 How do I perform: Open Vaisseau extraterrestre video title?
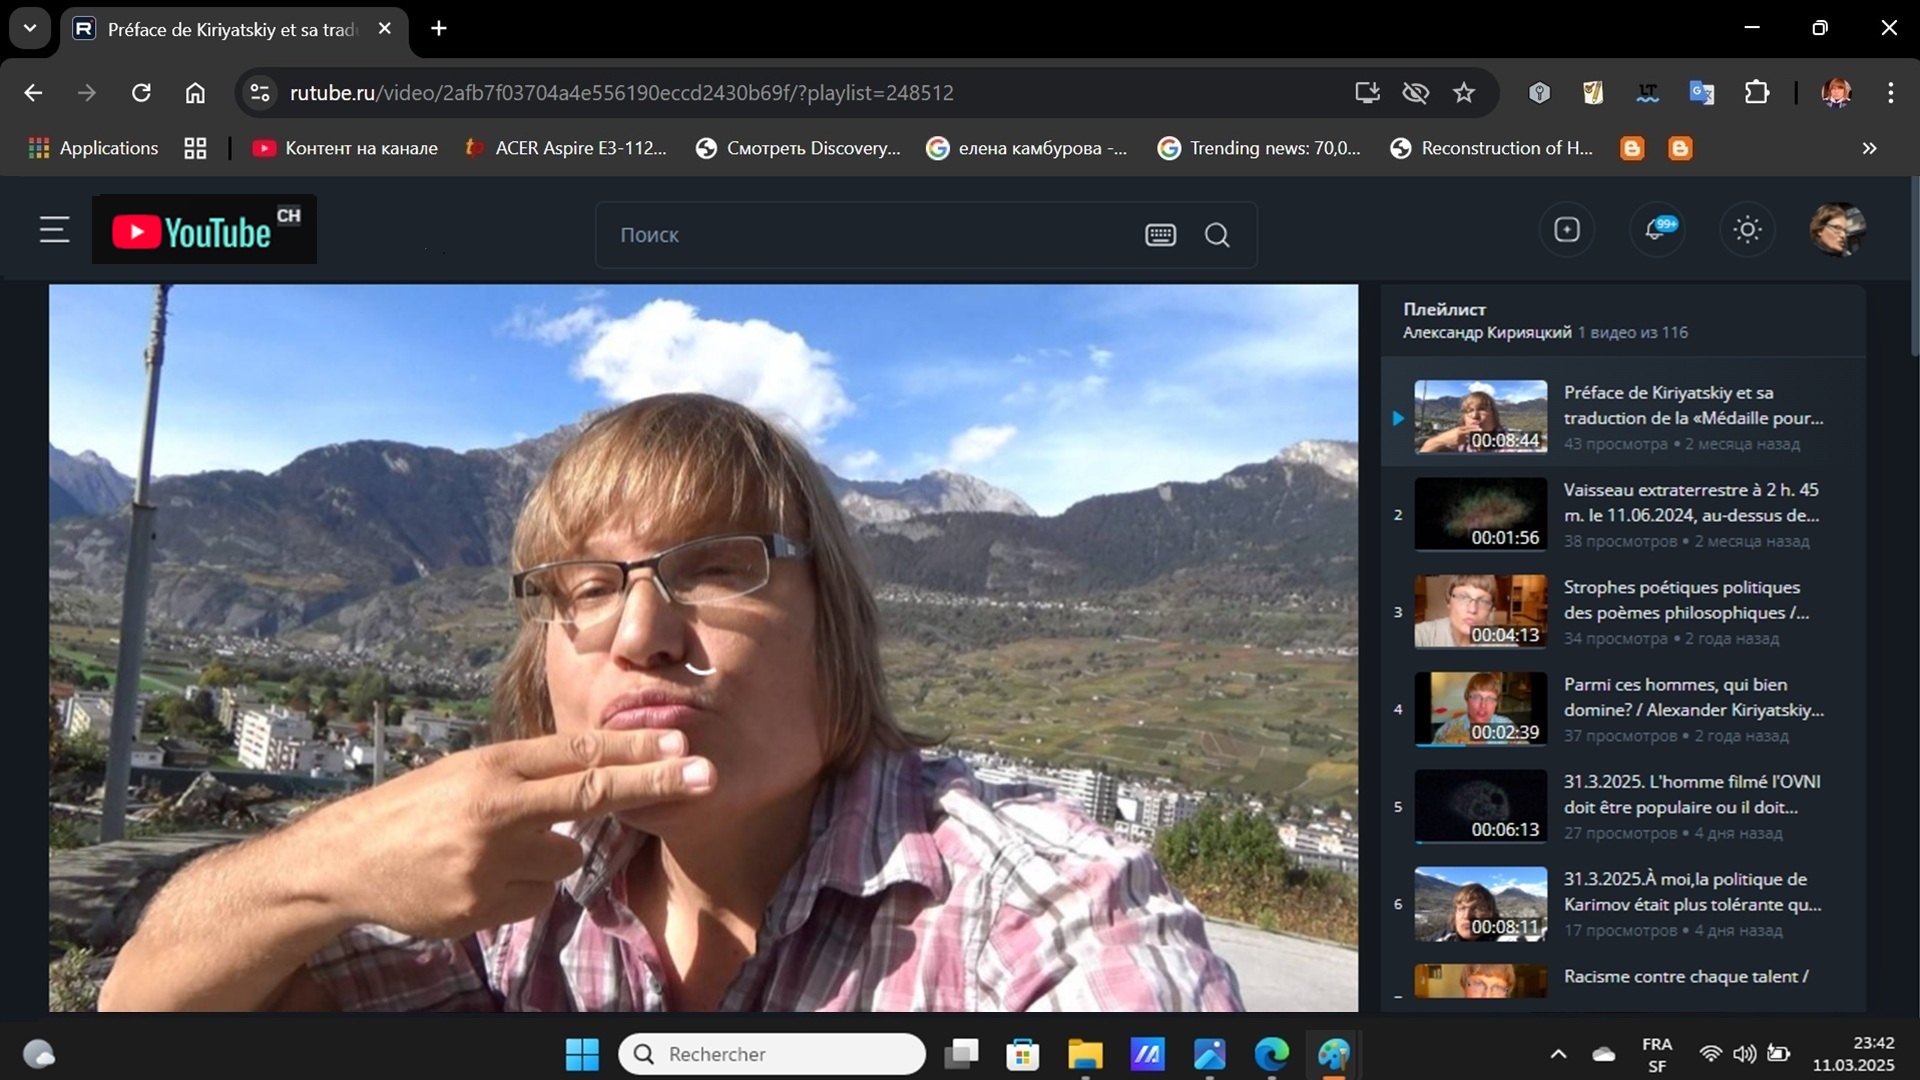(1691, 503)
